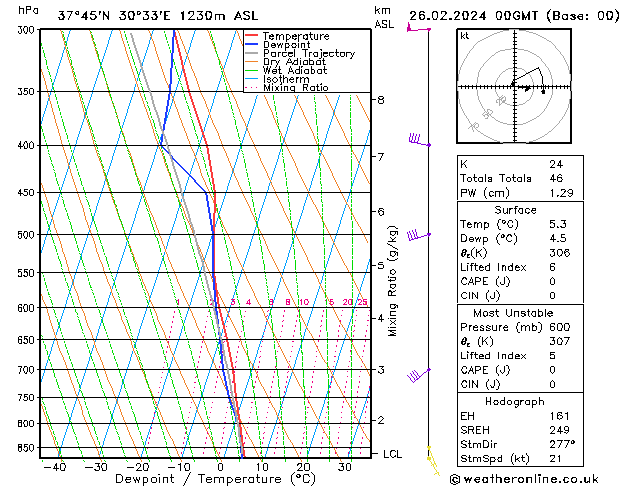Select the Dewpoint entry in the legend
Screen dimensions: 629x486
(x=286, y=45)
